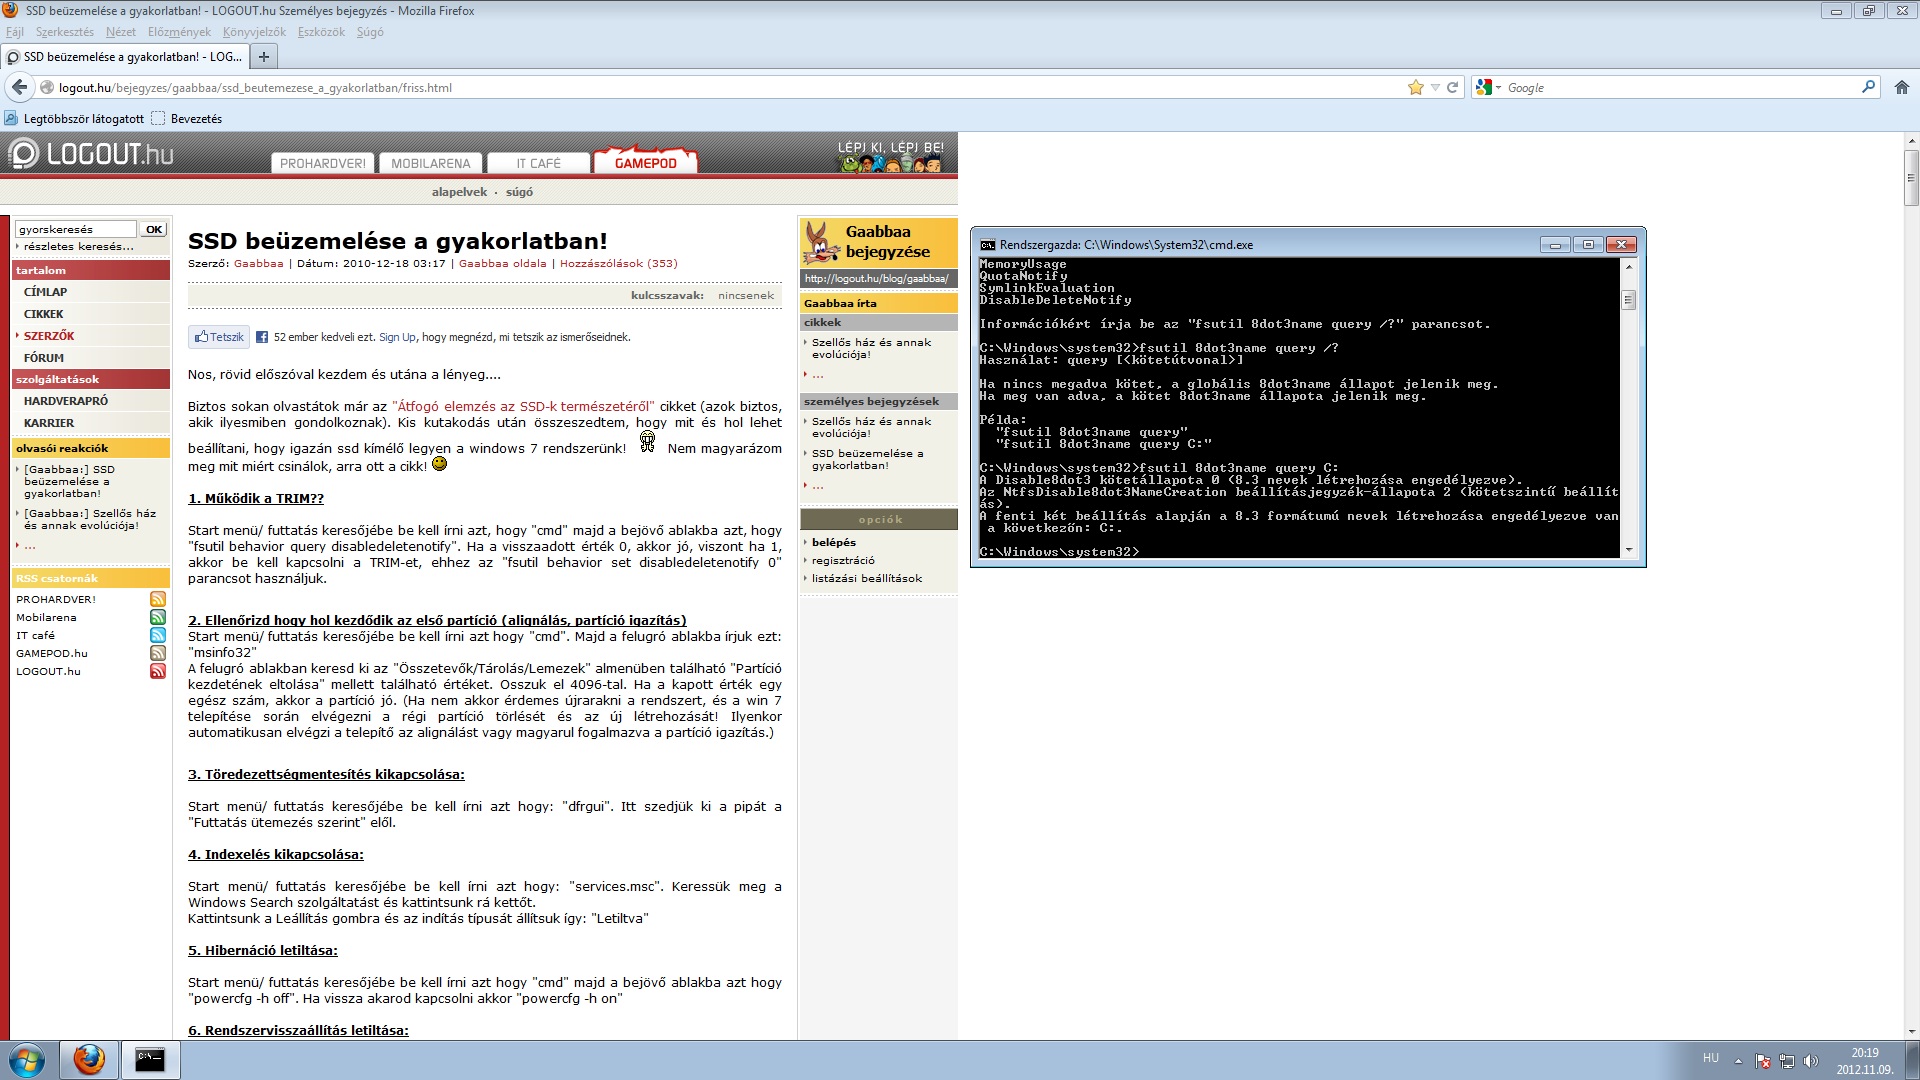Bookmark page with the star icon

point(1415,88)
